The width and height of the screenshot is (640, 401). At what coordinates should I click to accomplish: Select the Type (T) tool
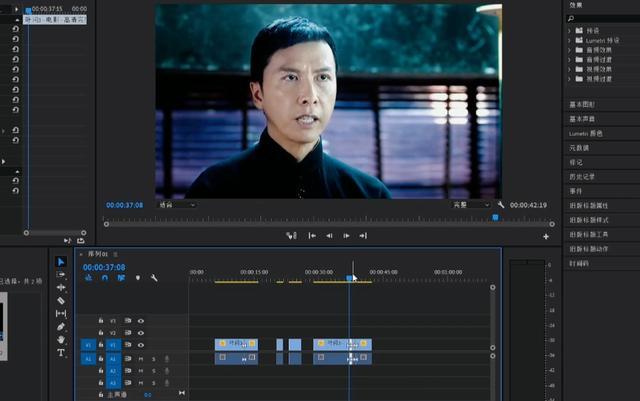click(x=61, y=353)
